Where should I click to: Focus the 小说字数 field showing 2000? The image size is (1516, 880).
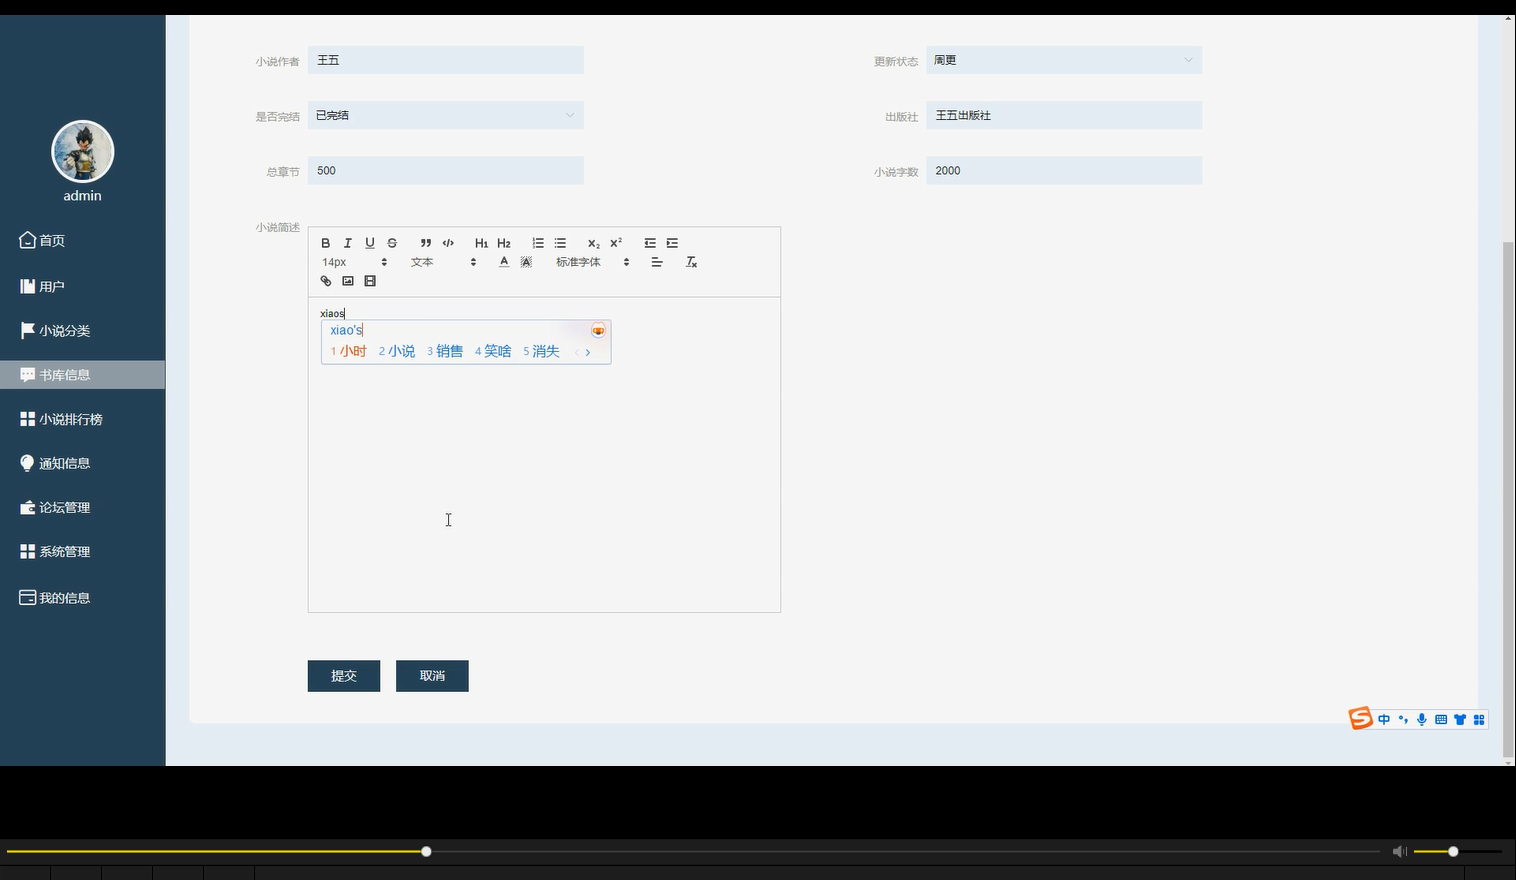tap(1064, 170)
